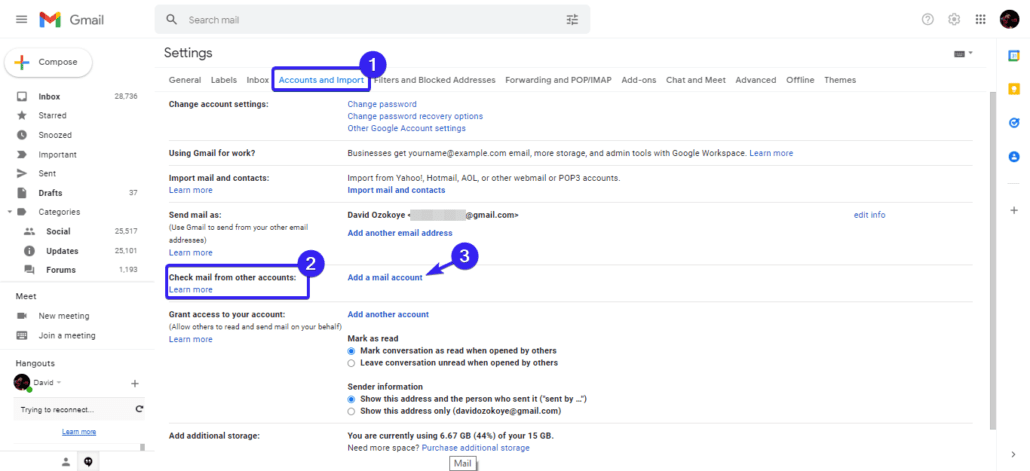1030x471 pixels.
Task: Select Mark conversation as read when opened
Action: click(351, 351)
